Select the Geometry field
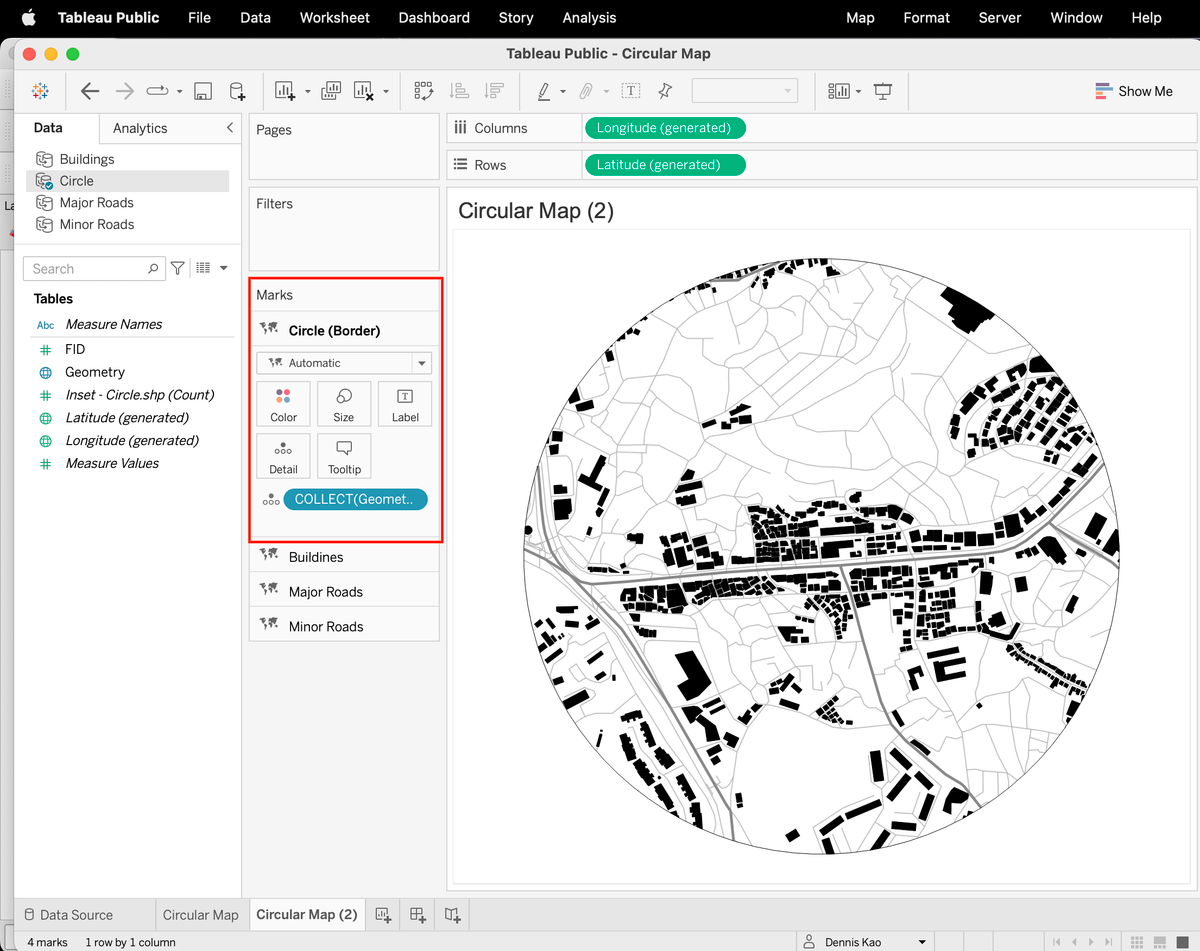Image resolution: width=1200 pixels, height=951 pixels. tap(95, 372)
